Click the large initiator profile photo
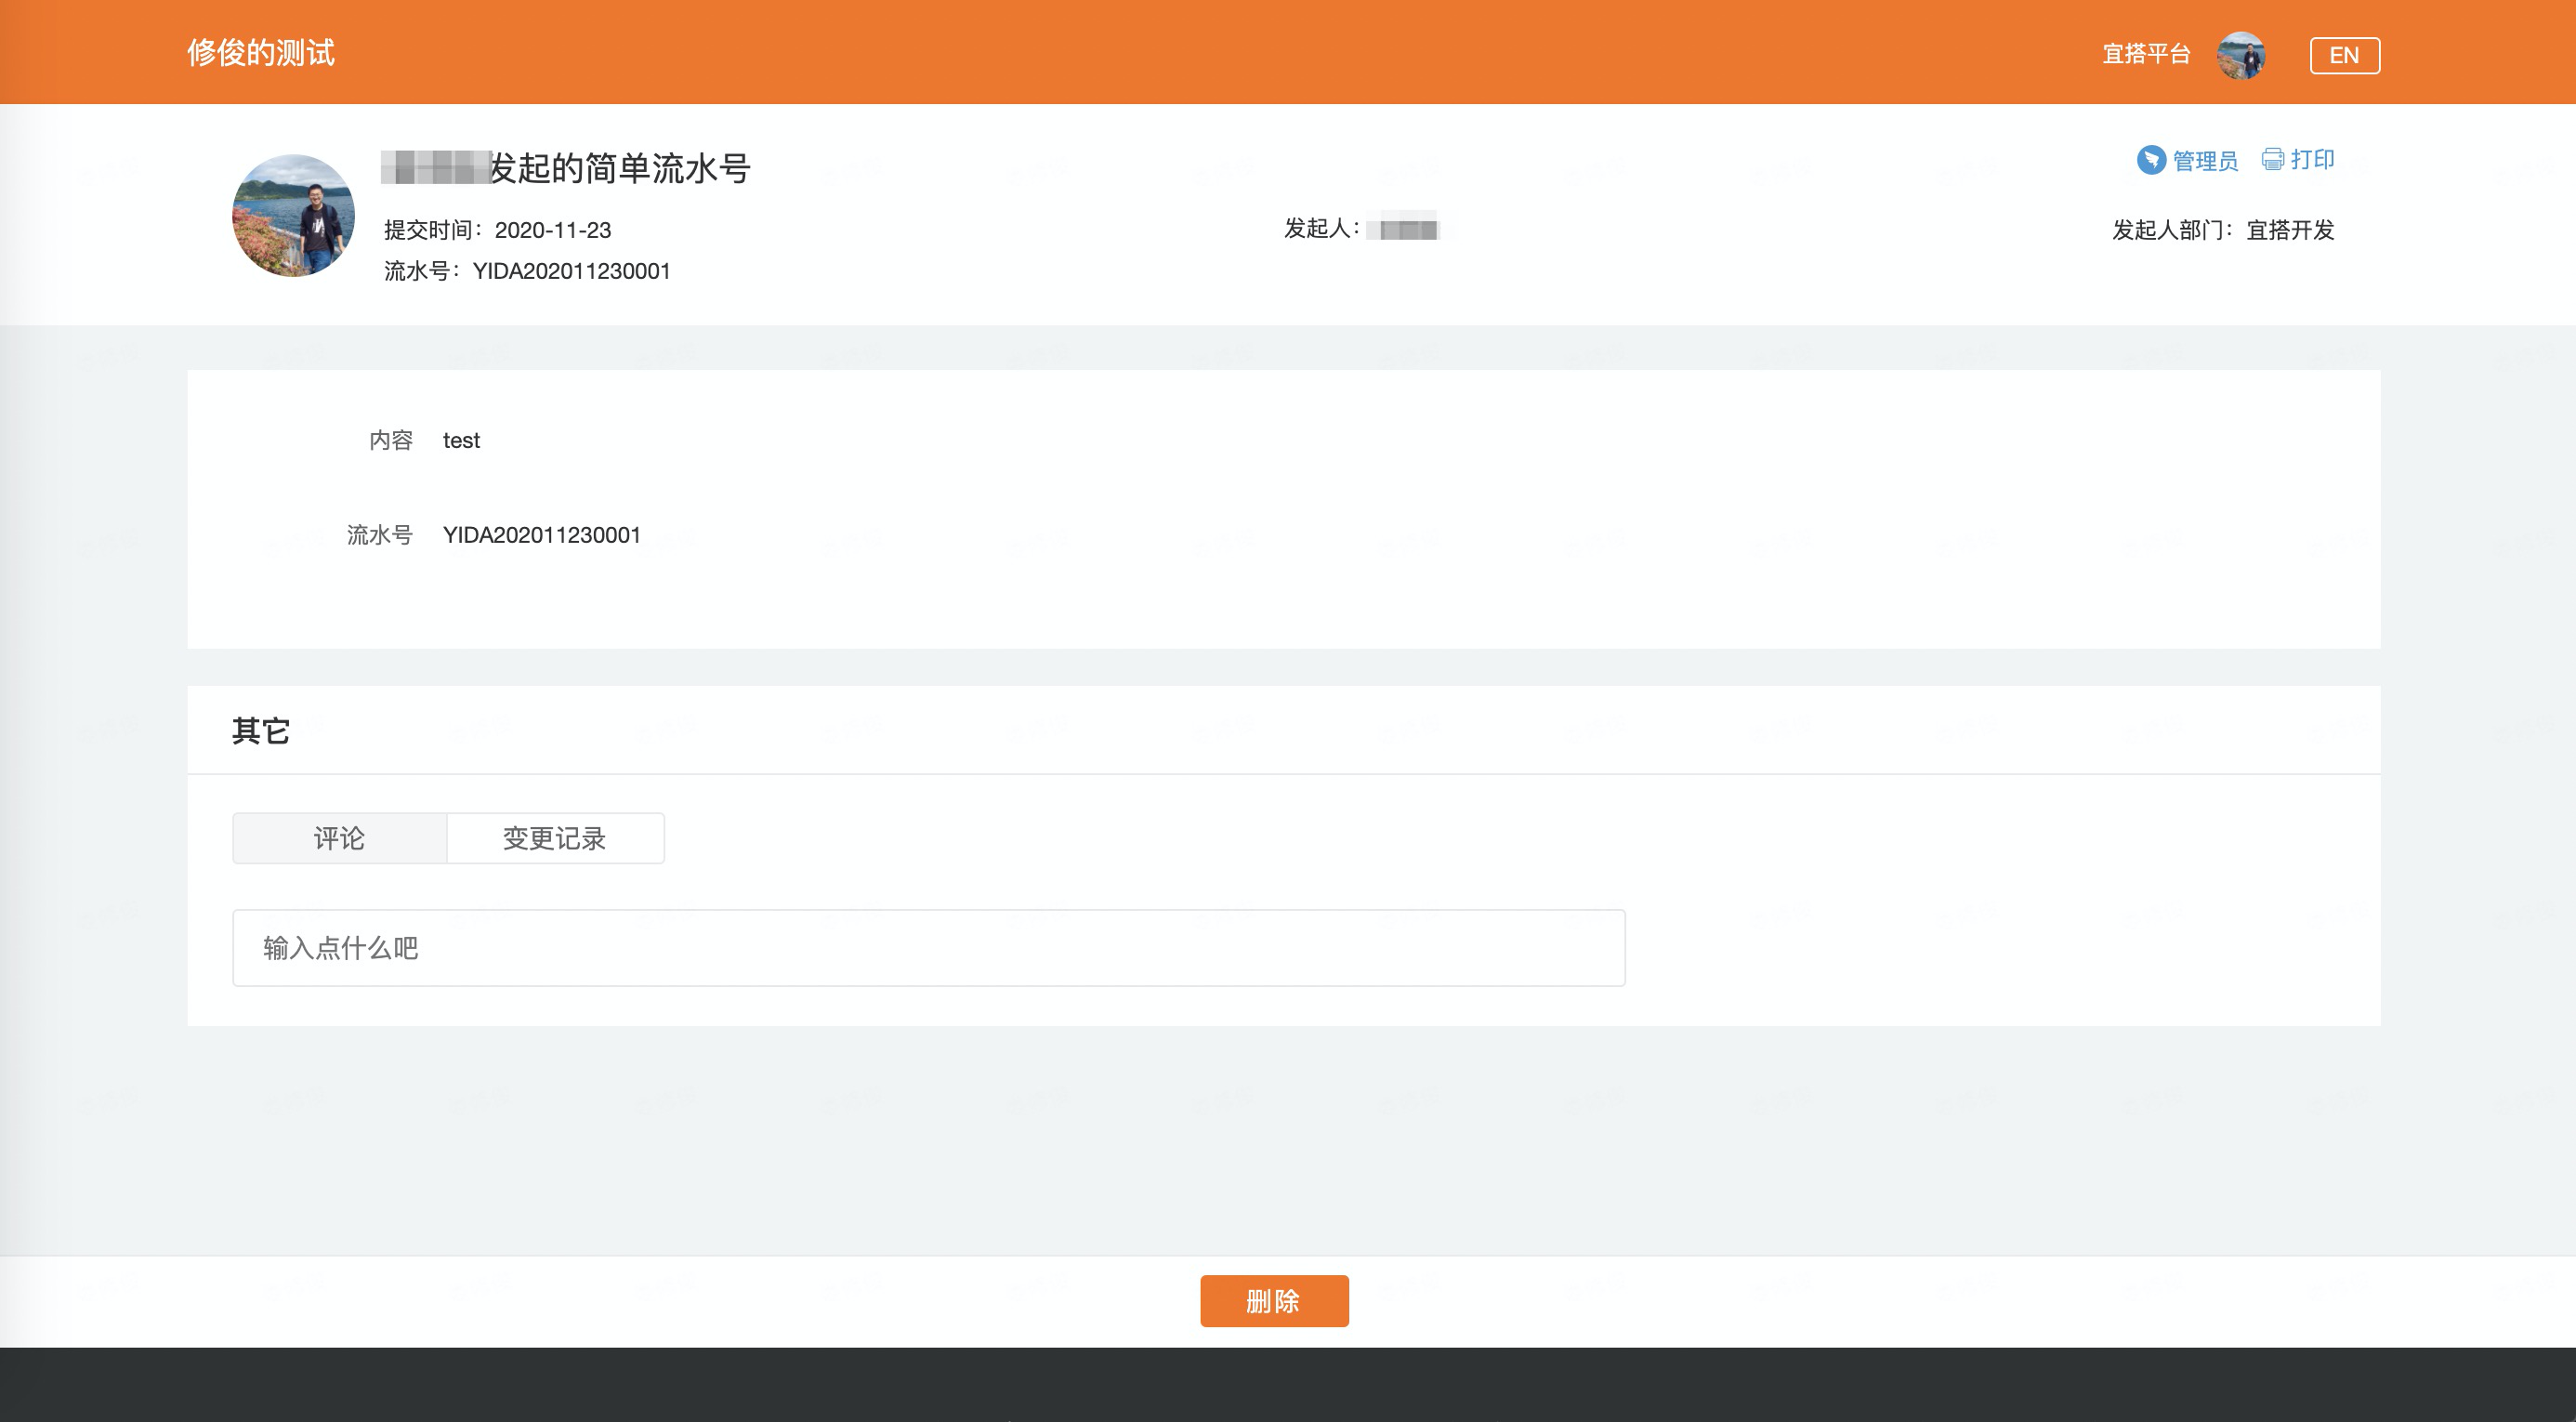2576x1422 pixels. [x=293, y=215]
